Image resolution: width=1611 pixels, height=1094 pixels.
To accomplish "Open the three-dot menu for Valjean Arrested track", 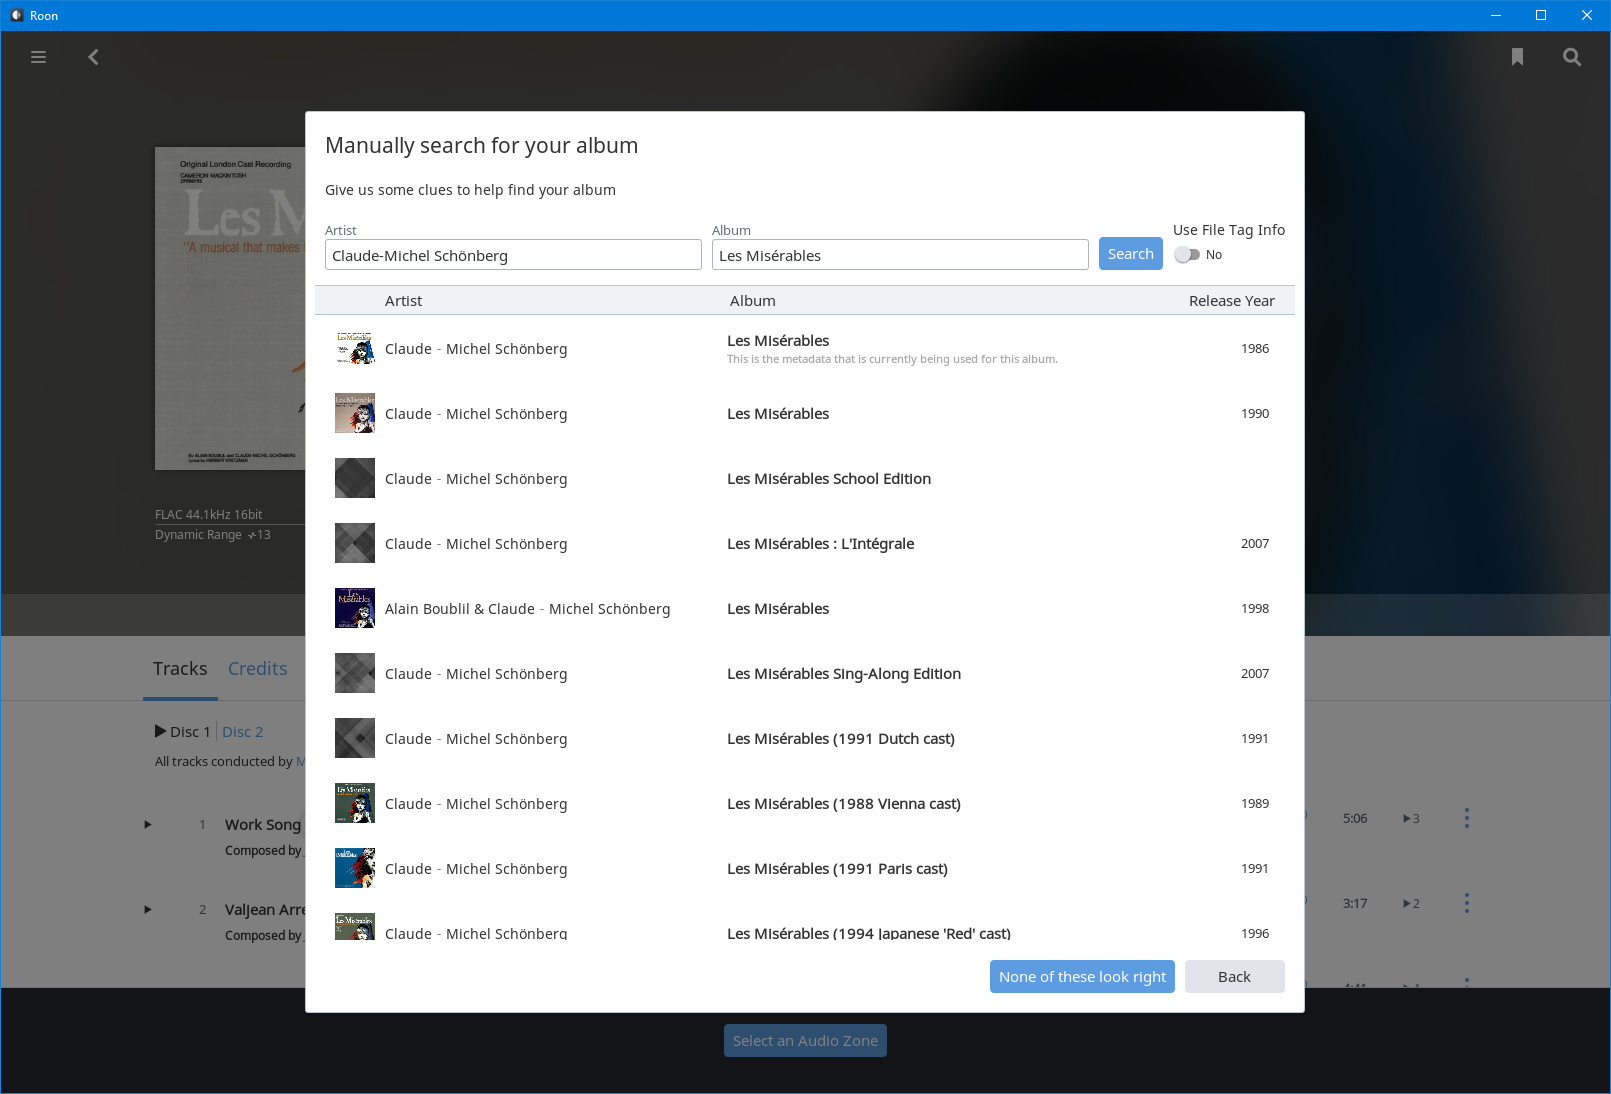I will [x=1467, y=903].
